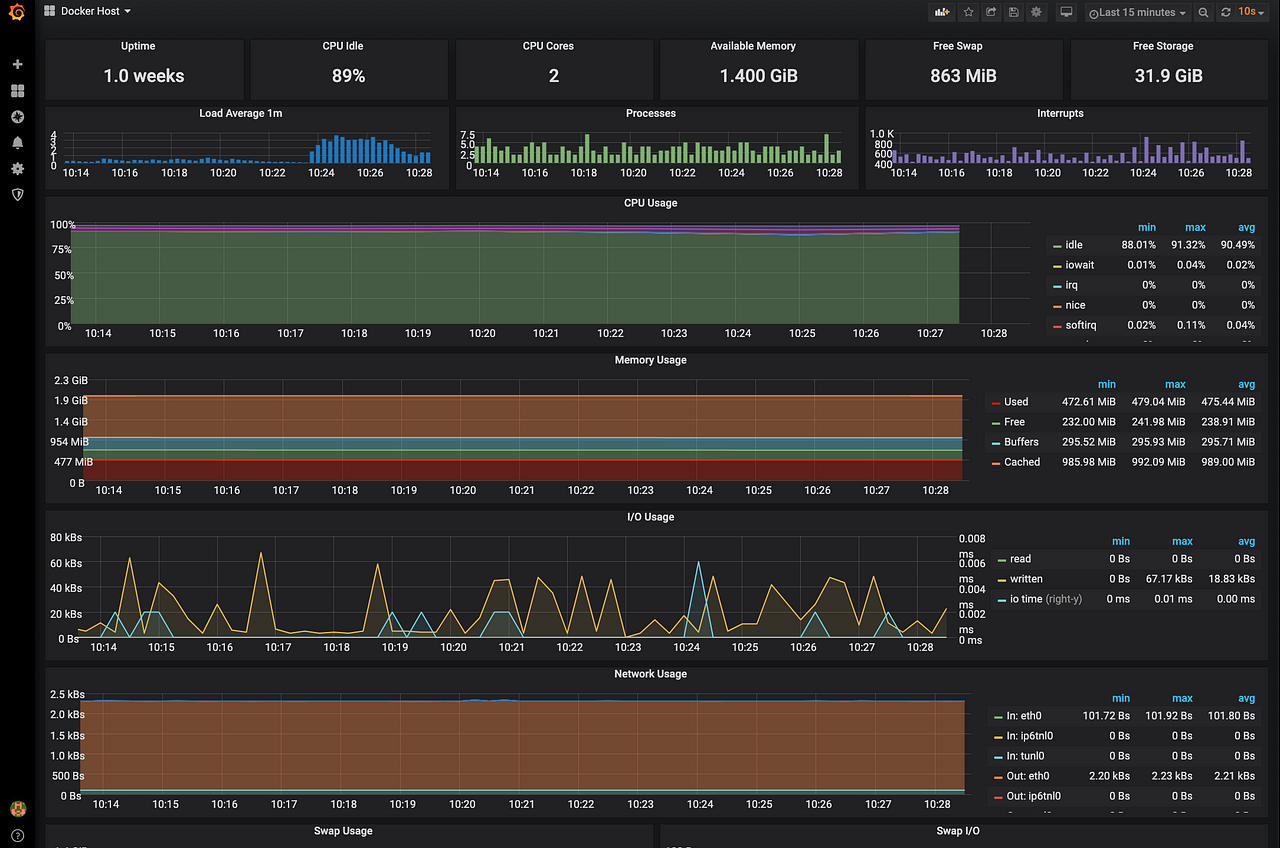Open the Help question mark icon
This screenshot has width=1280, height=848.
[x=17, y=835]
